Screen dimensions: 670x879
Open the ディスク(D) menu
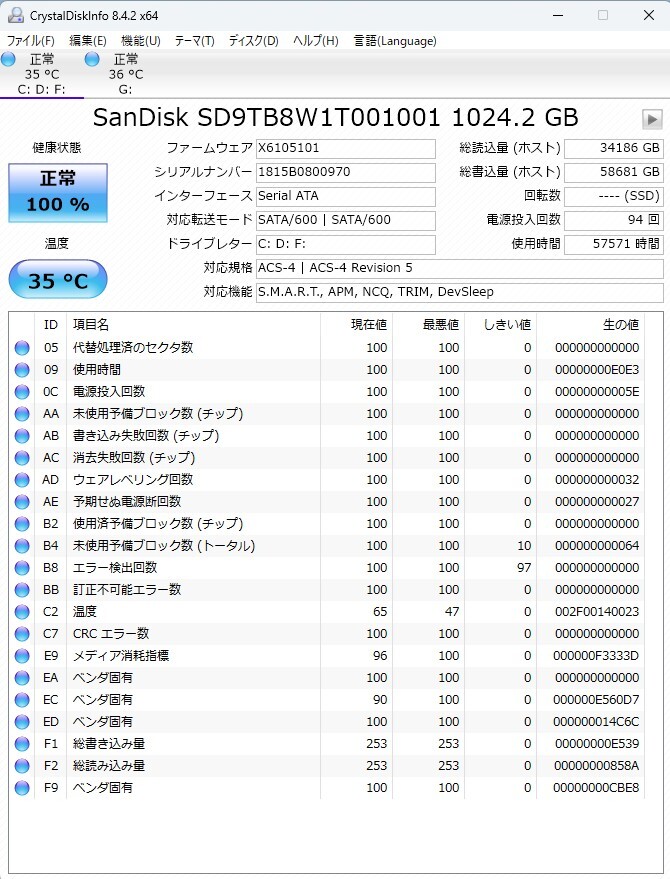(253, 41)
